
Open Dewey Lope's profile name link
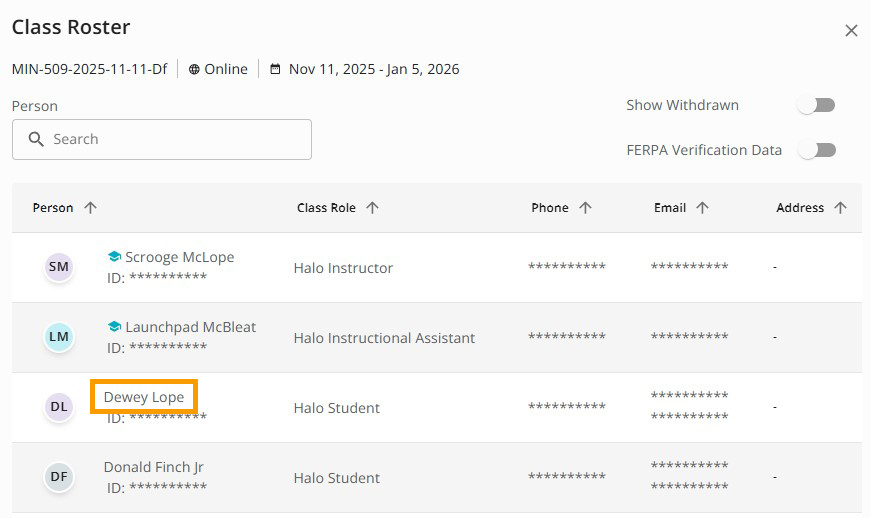pos(144,397)
